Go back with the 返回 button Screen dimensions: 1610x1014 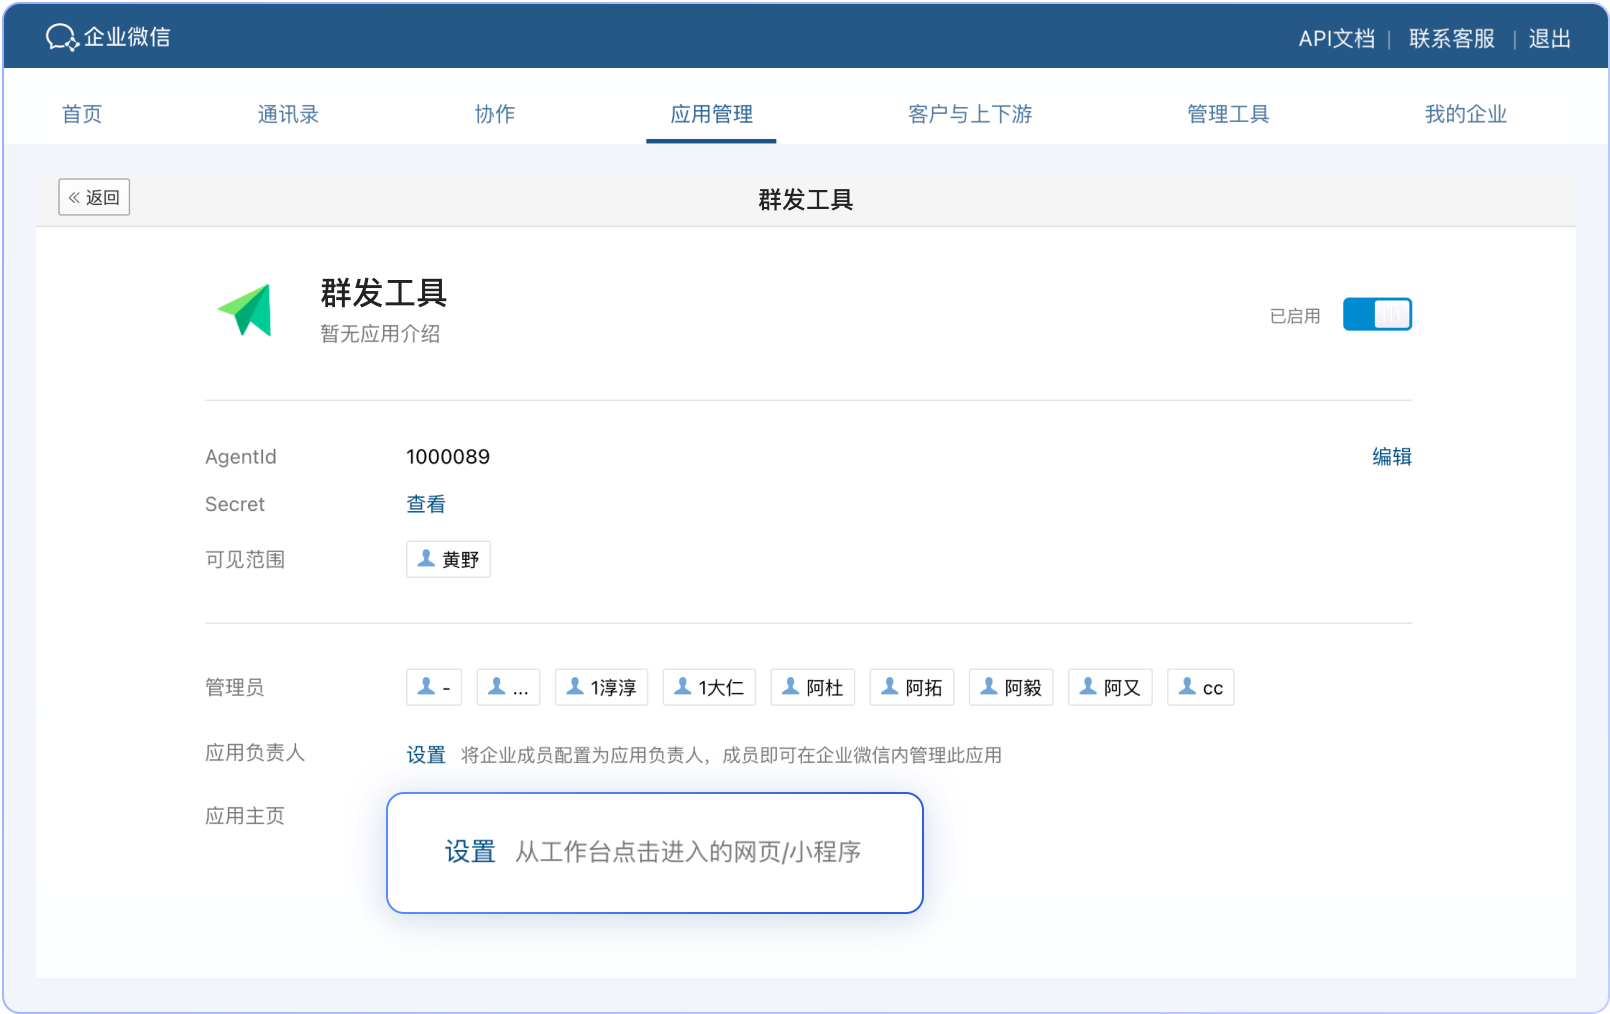coord(94,198)
